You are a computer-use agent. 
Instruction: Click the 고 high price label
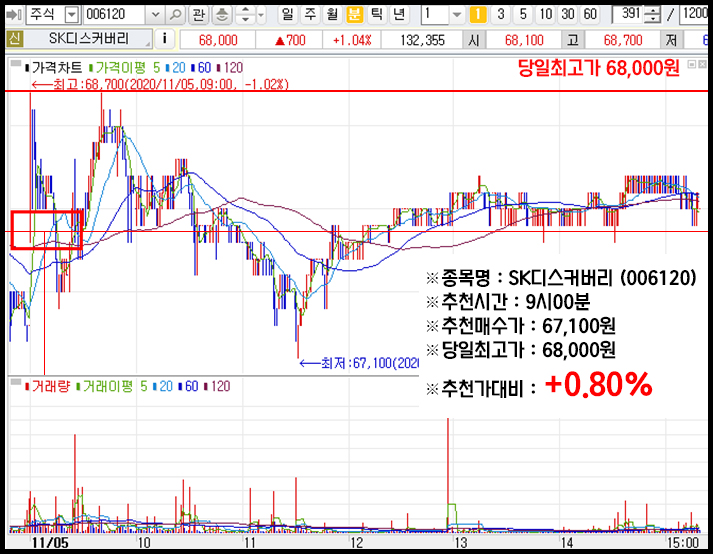click(x=572, y=40)
